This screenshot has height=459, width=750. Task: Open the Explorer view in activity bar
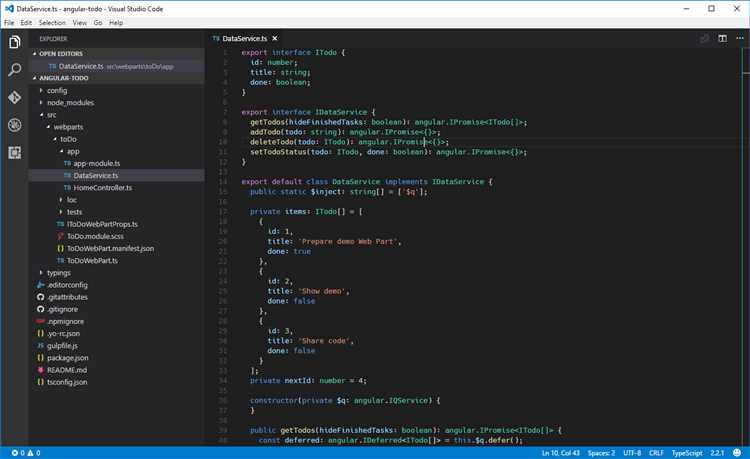[14, 42]
